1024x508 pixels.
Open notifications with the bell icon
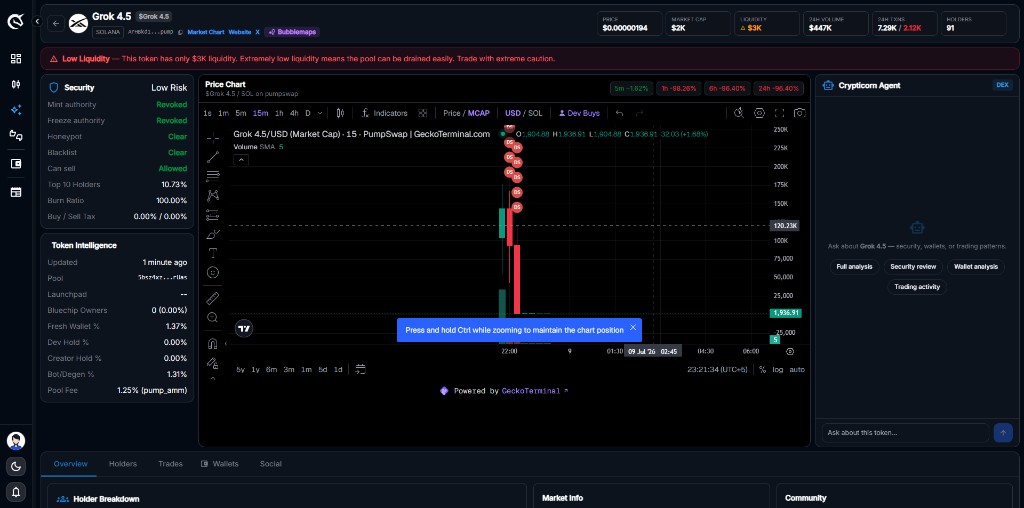[x=16, y=491]
